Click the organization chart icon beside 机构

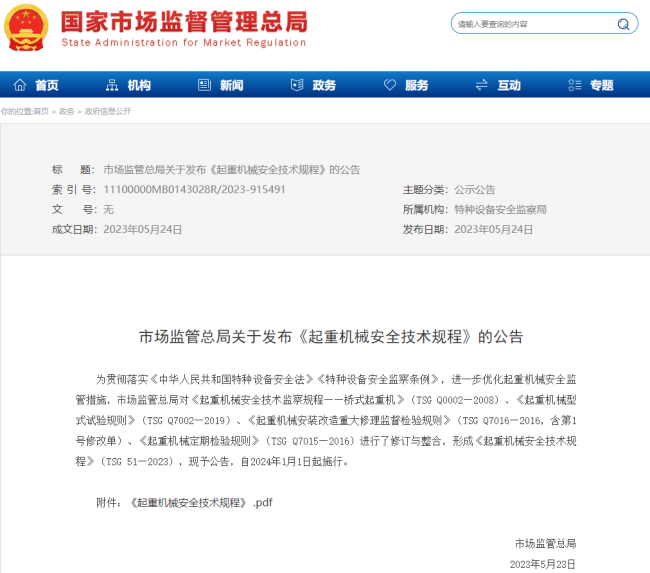(112, 85)
